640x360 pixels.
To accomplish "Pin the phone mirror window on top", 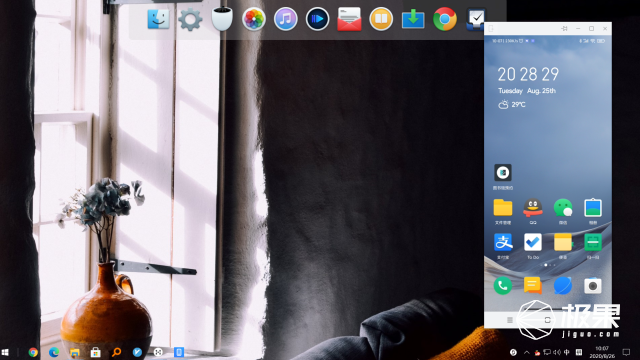I will [564, 29].
